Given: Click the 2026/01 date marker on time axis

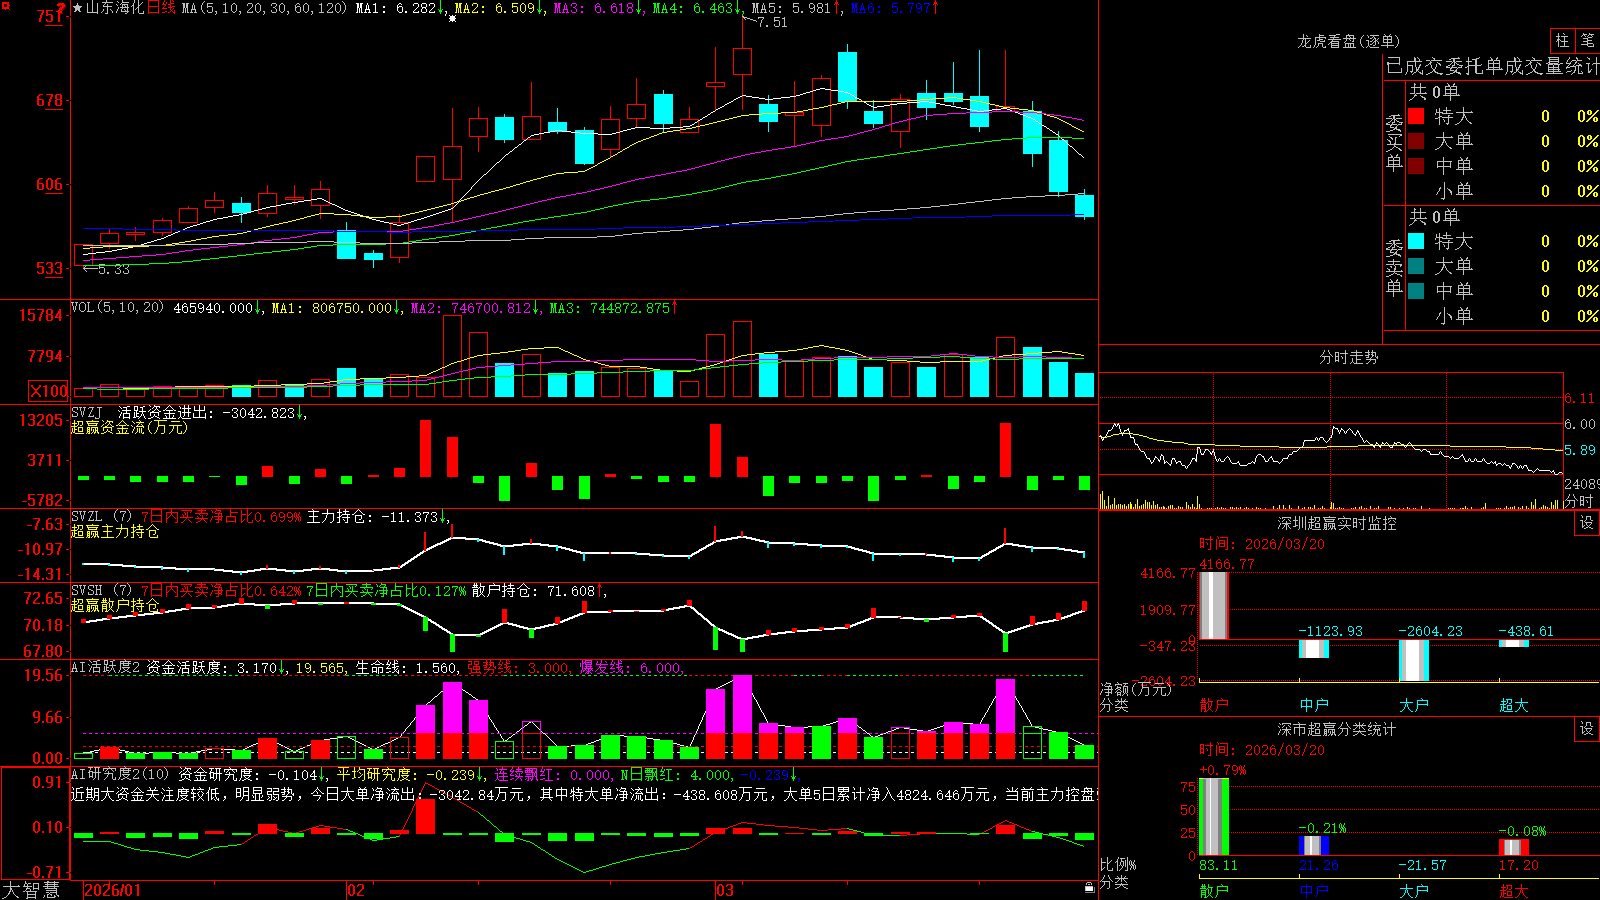Looking at the screenshot, I should (113, 890).
